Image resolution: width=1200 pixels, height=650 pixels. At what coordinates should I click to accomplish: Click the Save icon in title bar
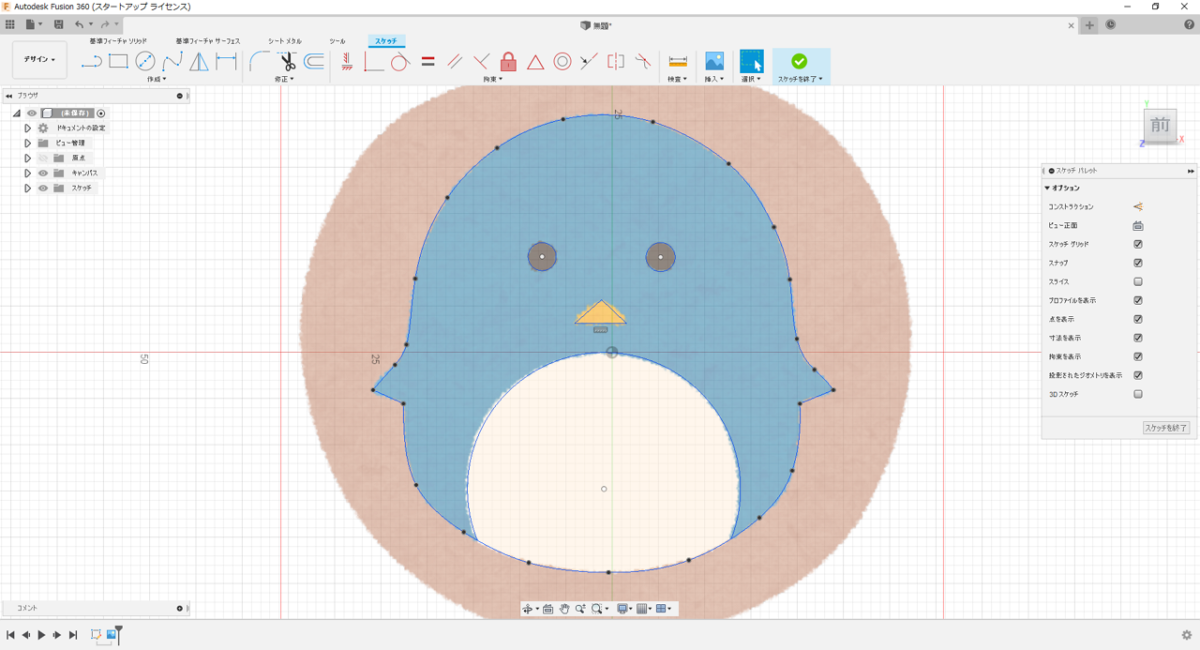[59, 24]
